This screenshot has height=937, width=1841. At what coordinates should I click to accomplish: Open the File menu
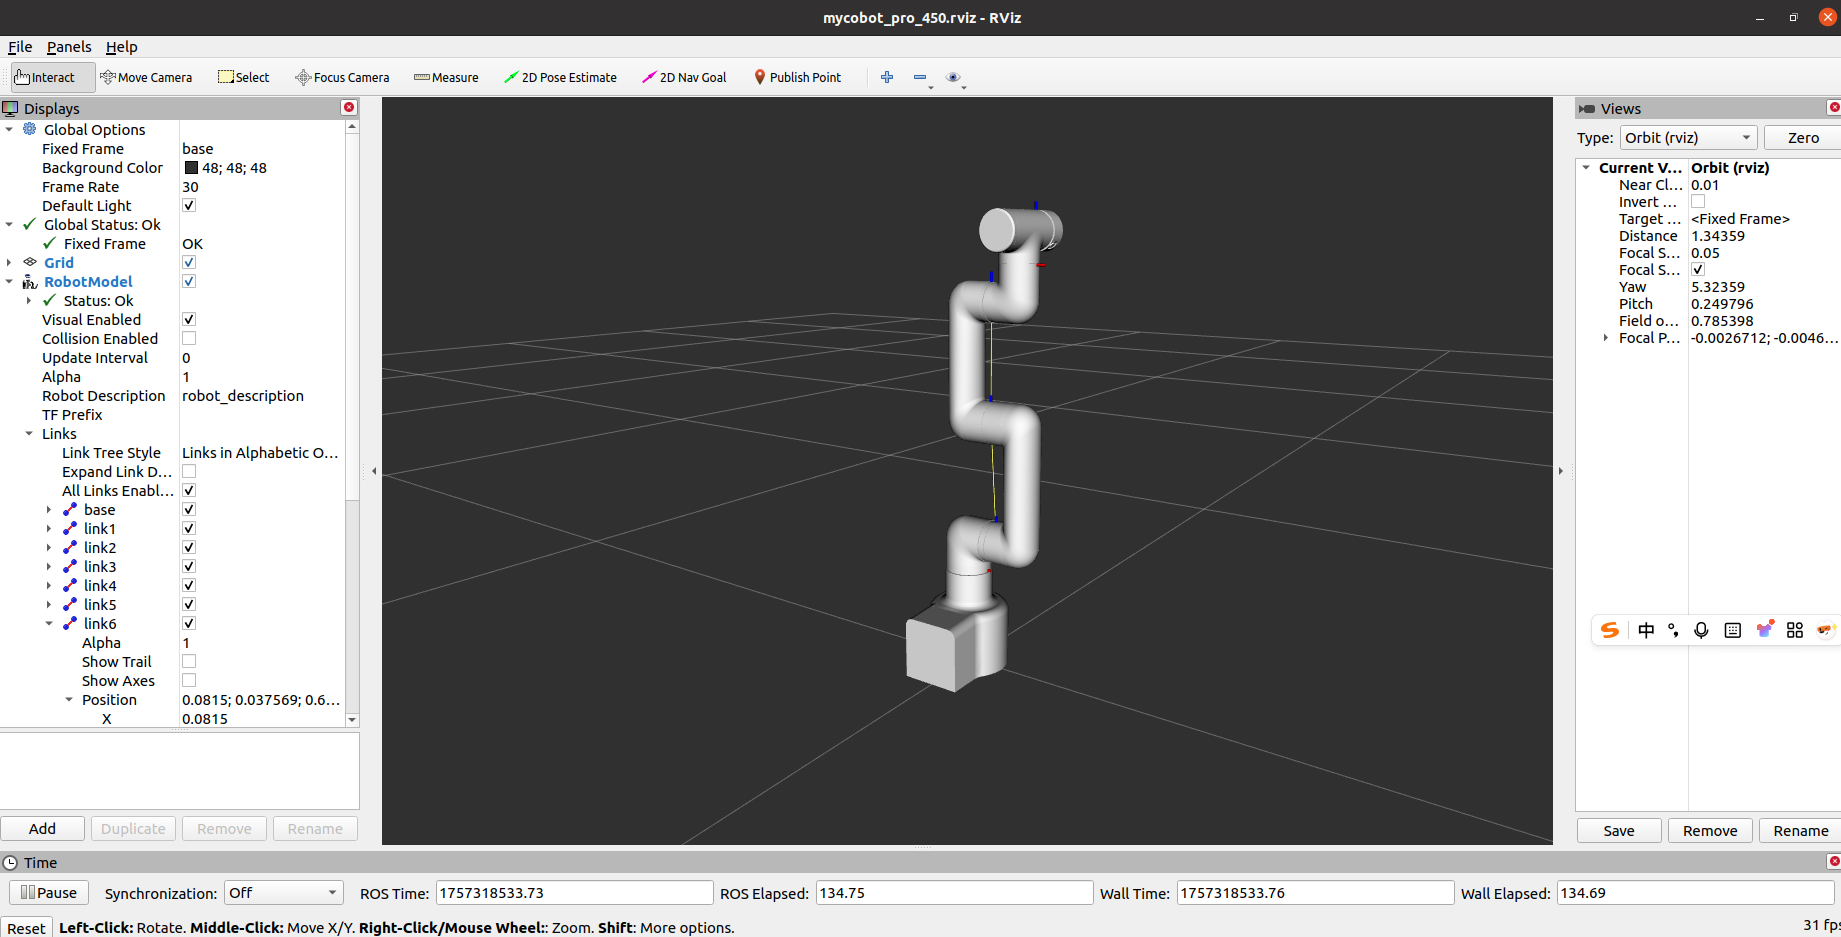pyautogui.click(x=20, y=47)
